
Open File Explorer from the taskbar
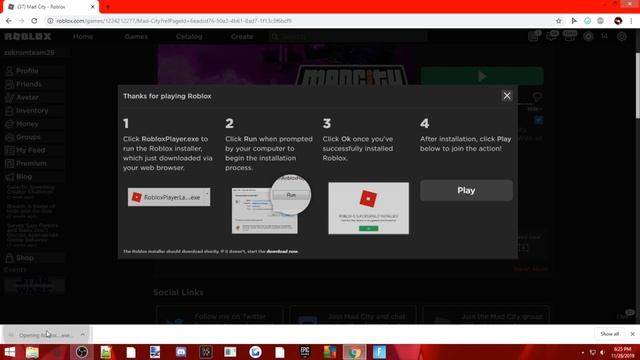point(32,352)
